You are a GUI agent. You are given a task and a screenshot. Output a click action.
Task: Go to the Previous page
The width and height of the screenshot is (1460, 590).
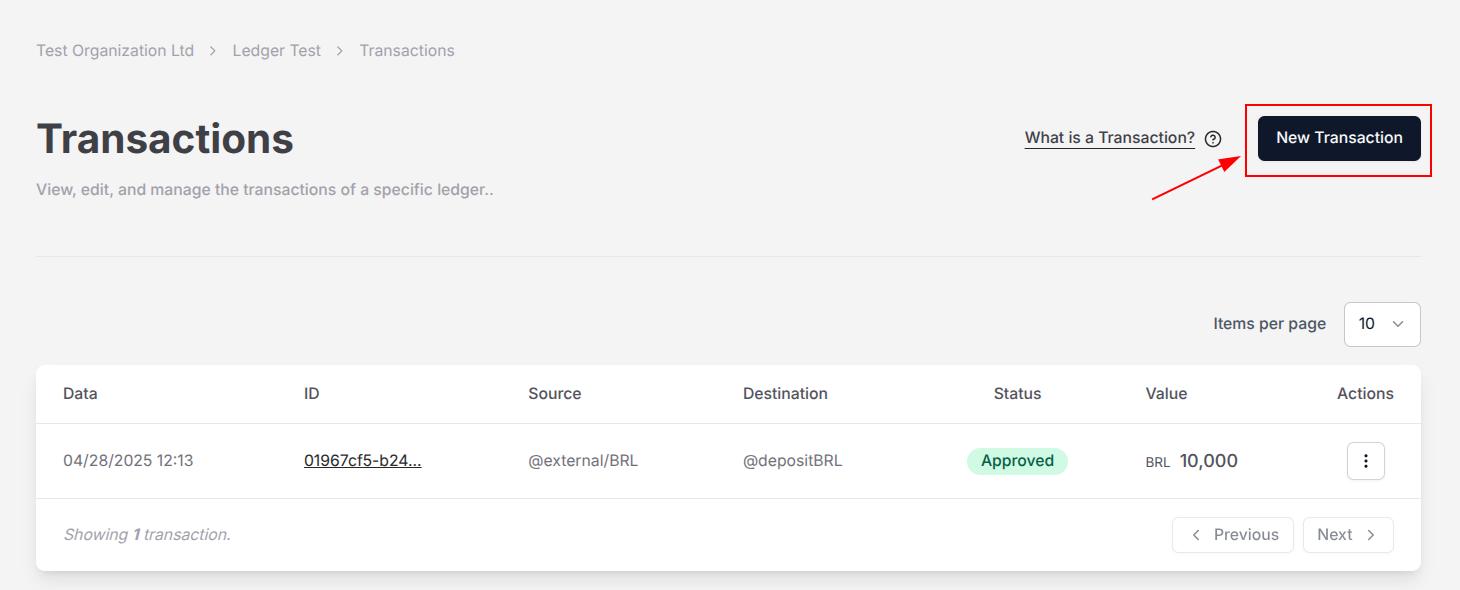click(x=1233, y=535)
